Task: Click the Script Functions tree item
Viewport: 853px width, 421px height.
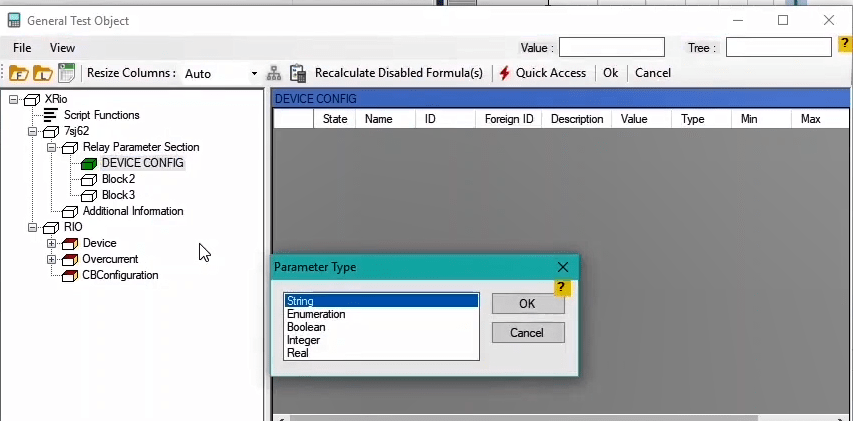Action: coord(101,115)
